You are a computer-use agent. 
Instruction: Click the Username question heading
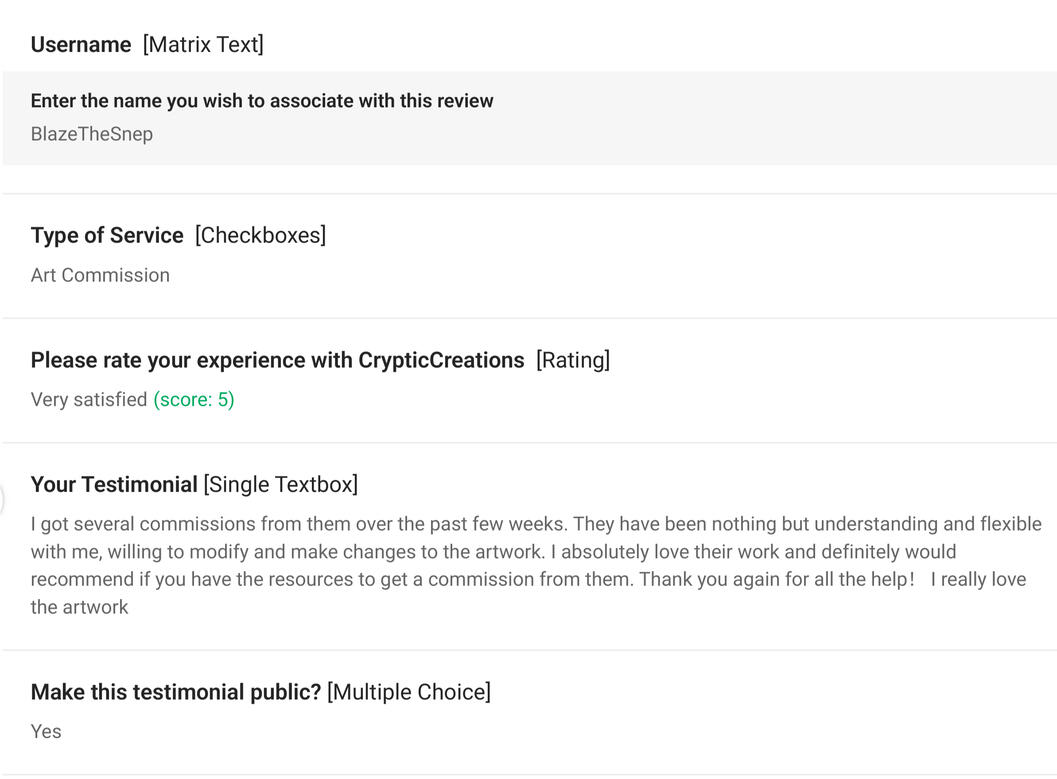pos(81,45)
